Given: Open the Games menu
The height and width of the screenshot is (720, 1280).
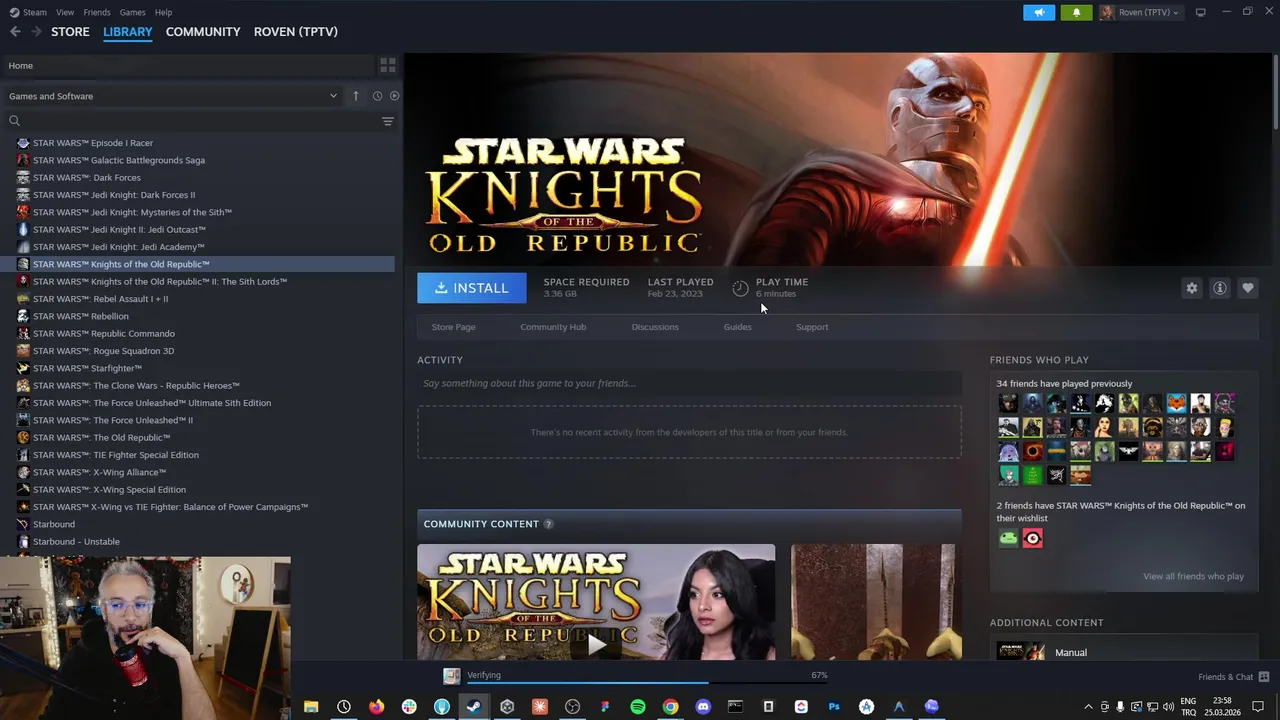Looking at the screenshot, I should click(132, 12).
